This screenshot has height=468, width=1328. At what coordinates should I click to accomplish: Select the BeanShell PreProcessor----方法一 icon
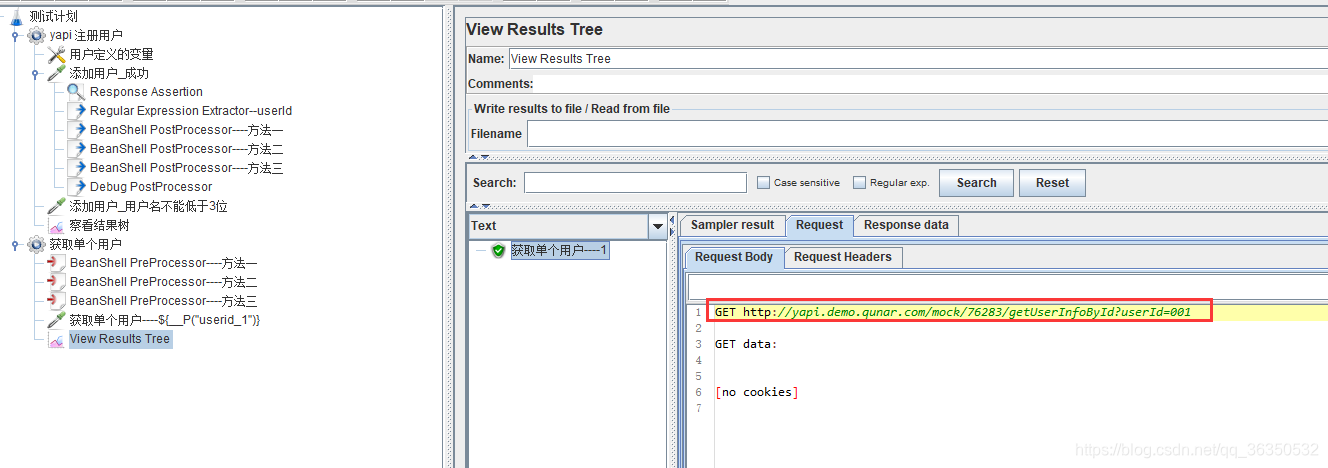(x=57, y=263)
